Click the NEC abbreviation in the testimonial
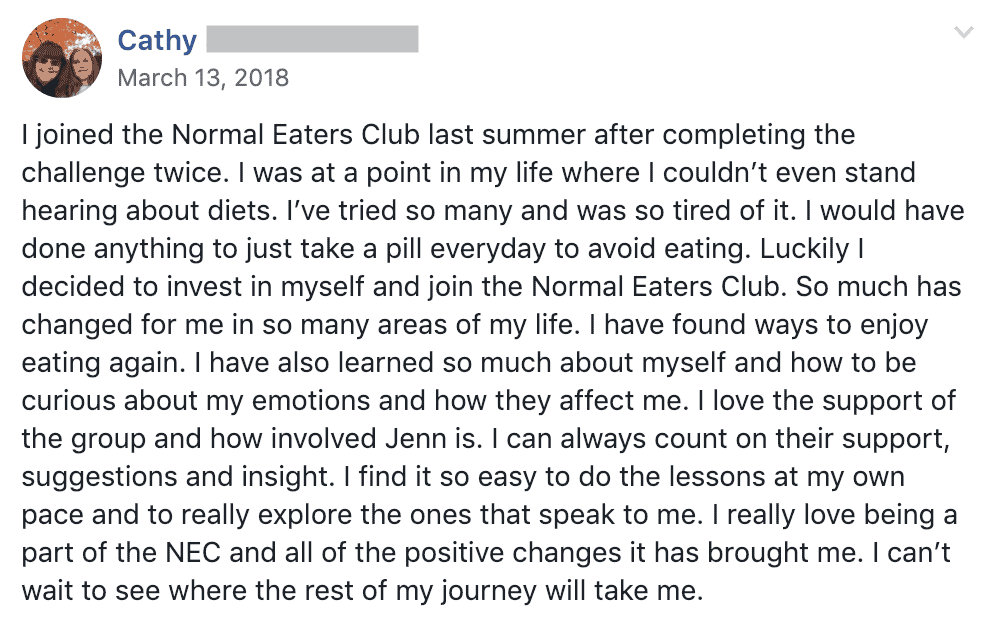The image size is (994, 630). [x=193, y=553]
